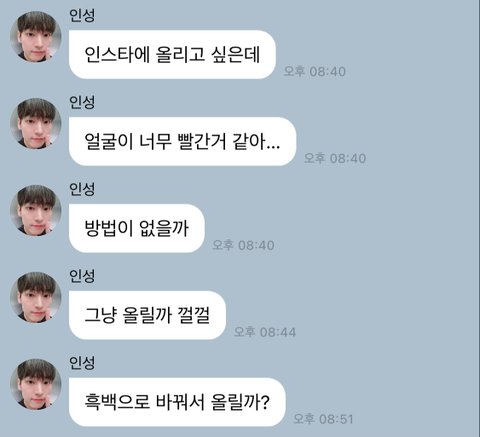The height and width of the screenshot is (437, 480).
Task: Tap the avatar next to '얼굴이 너무 빨간거 같아...'
Action: [36, 124]
